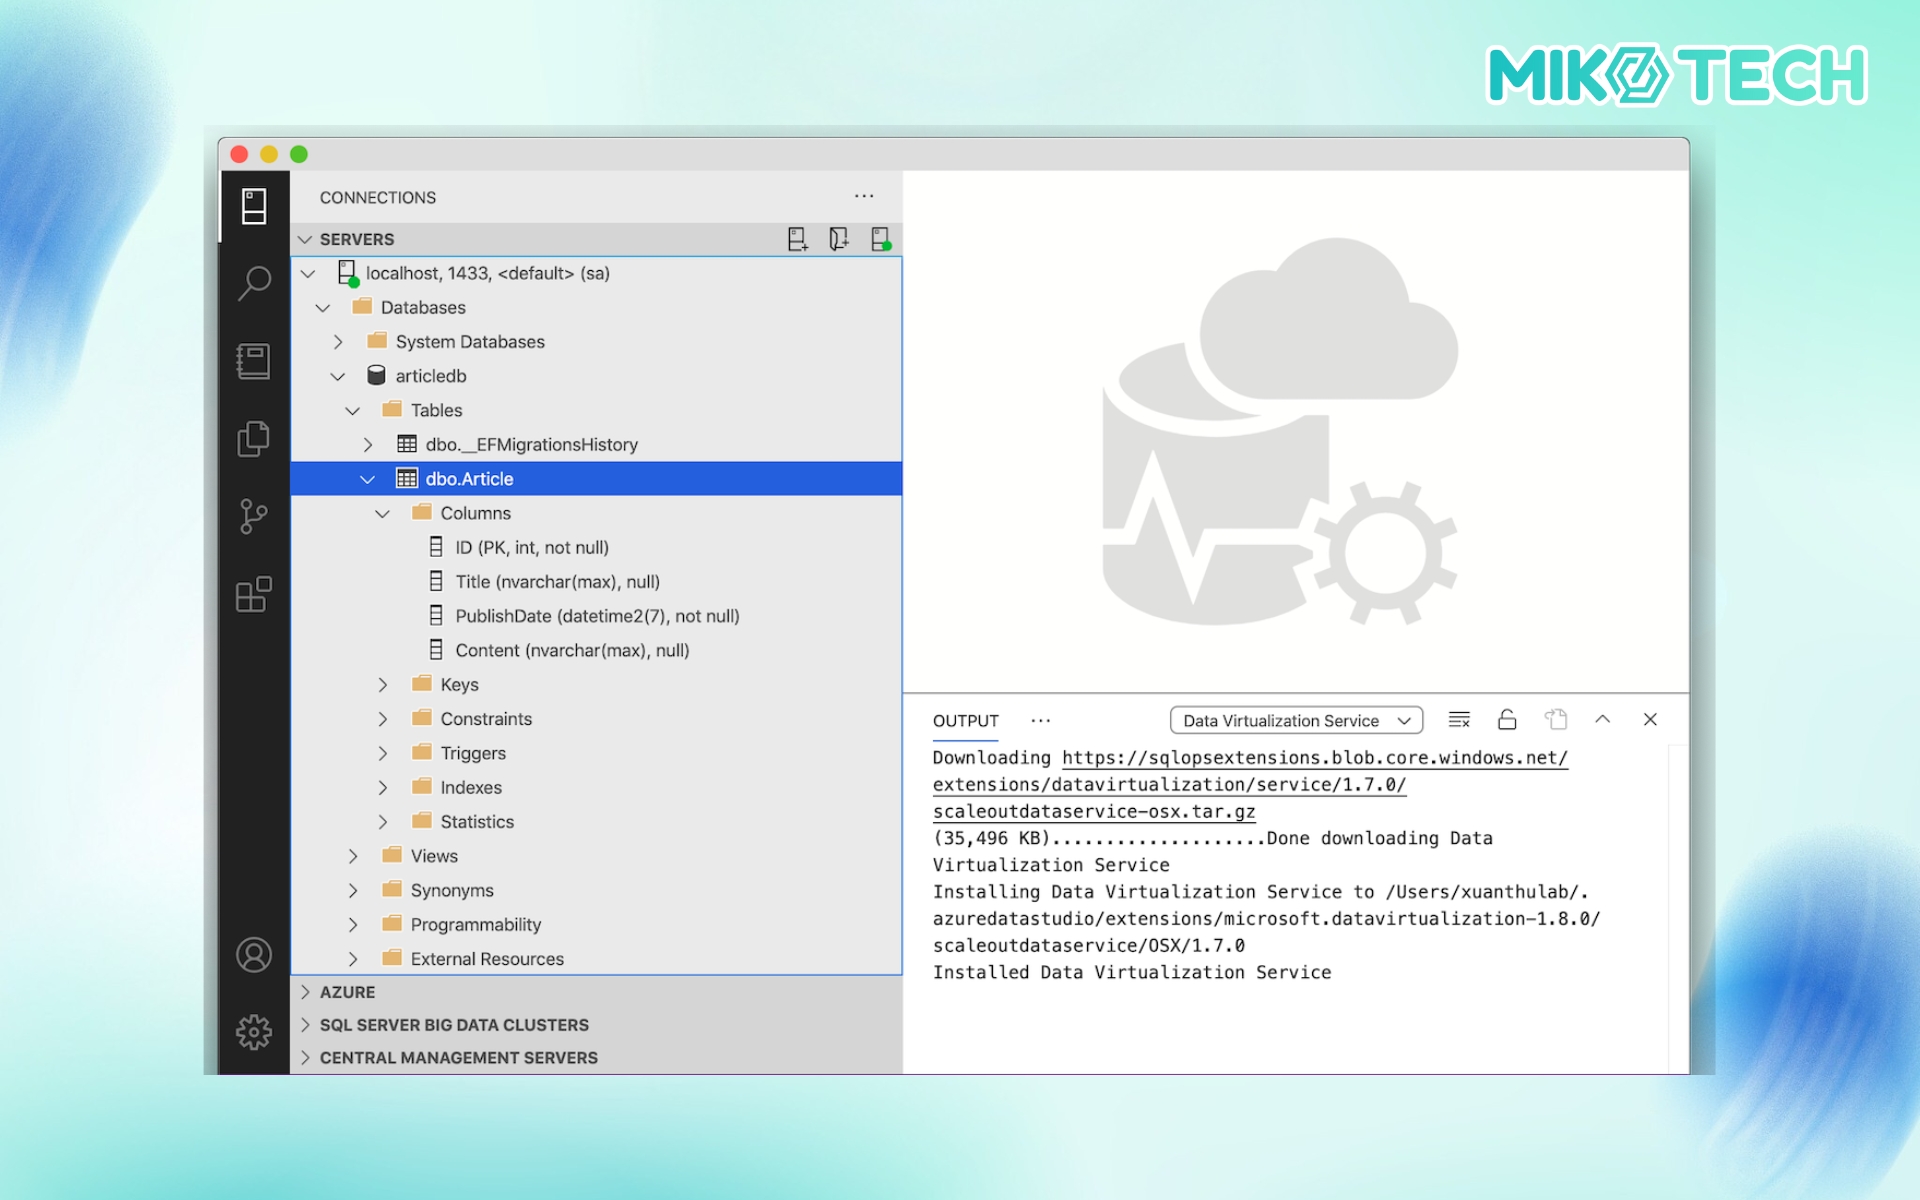Open the Connections more actions menu
The width and height of the screenshot is (1920, 1200).
(864, 197)
